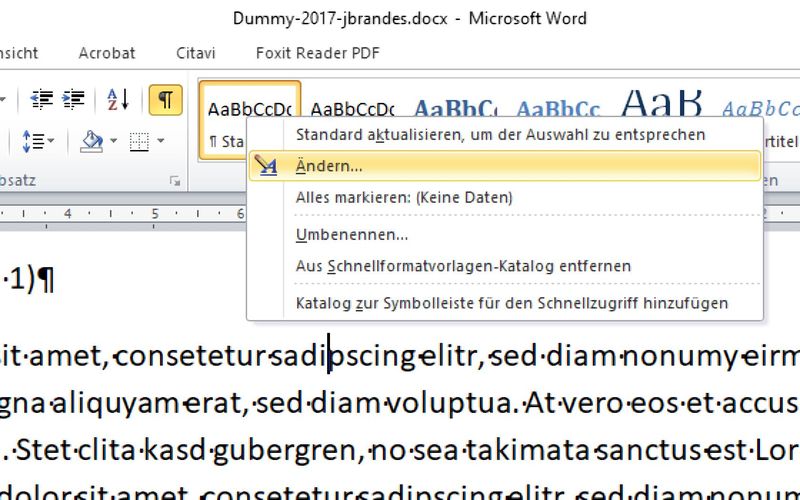Screen dimensions: 800x500
Task: Click the word 'takimata' in the document
Action: (528, 451)
